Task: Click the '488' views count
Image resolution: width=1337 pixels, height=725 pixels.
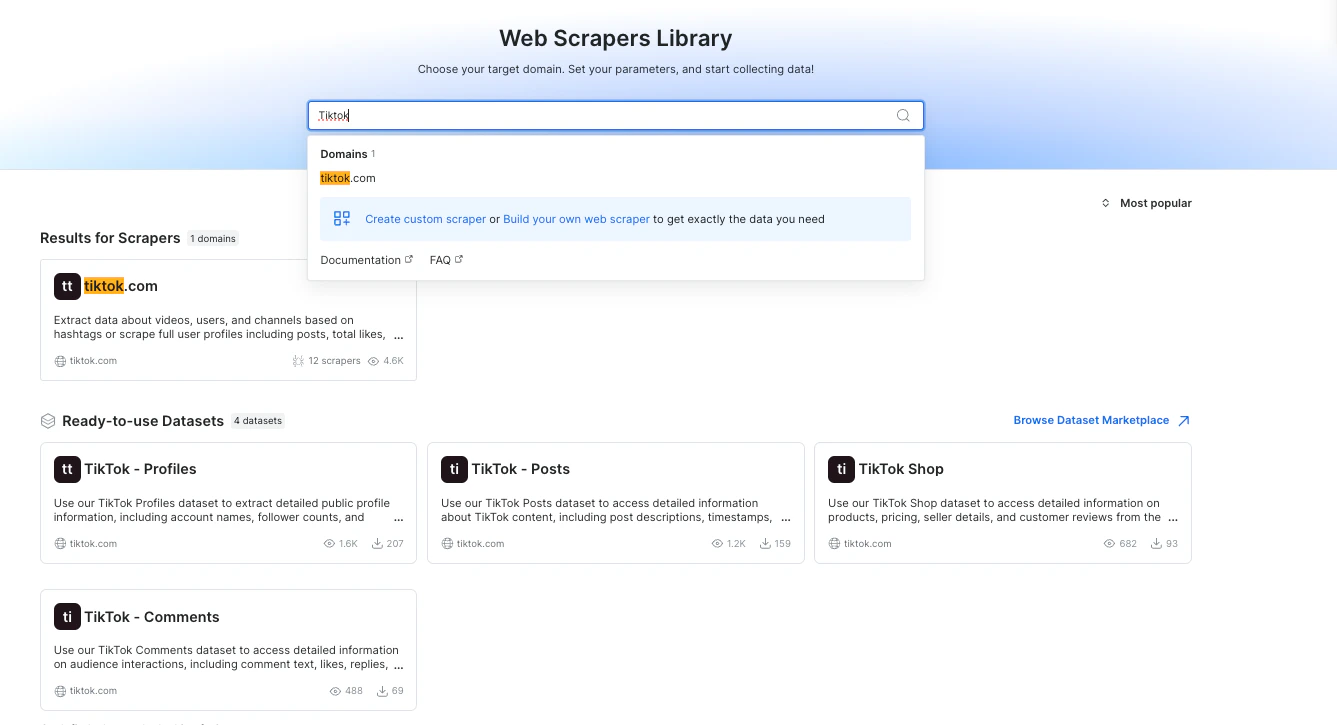Action: 354,691
